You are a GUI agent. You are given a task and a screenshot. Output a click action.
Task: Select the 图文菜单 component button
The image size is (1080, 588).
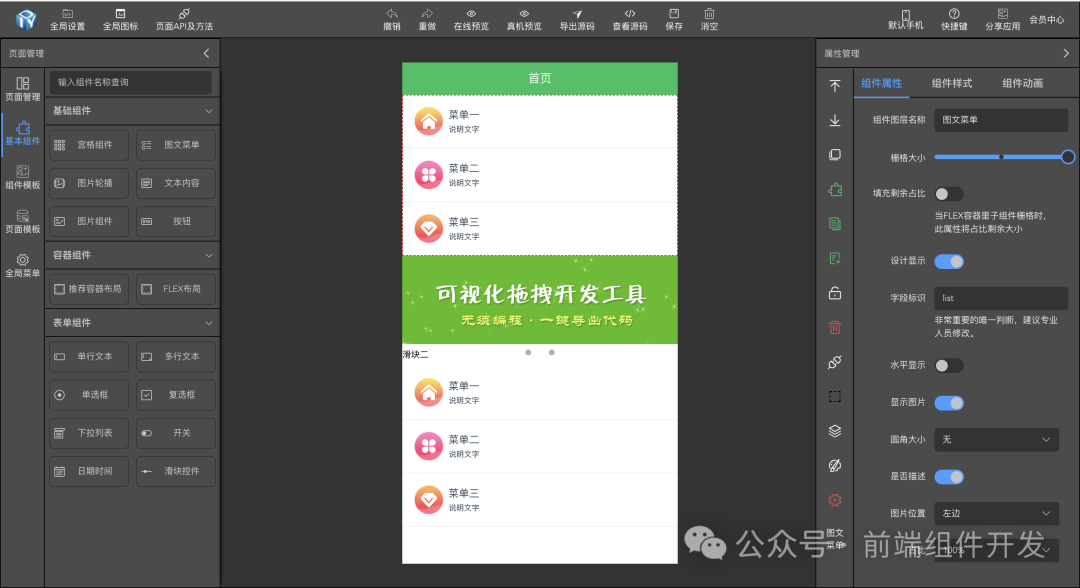176,145
